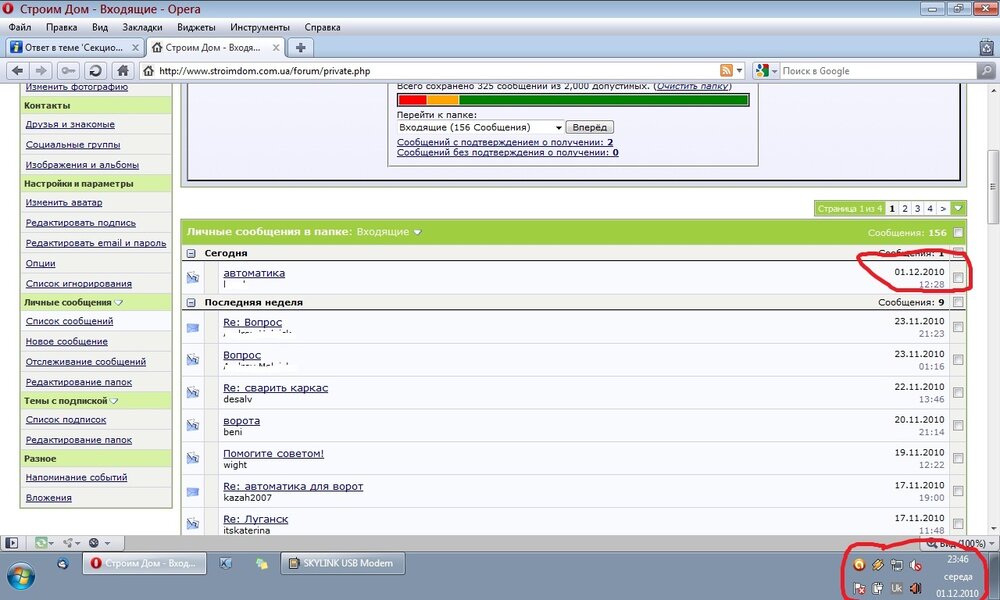The image size is (1000, 600).
Task: Open the Закладки menu
Action: (142, 27)
